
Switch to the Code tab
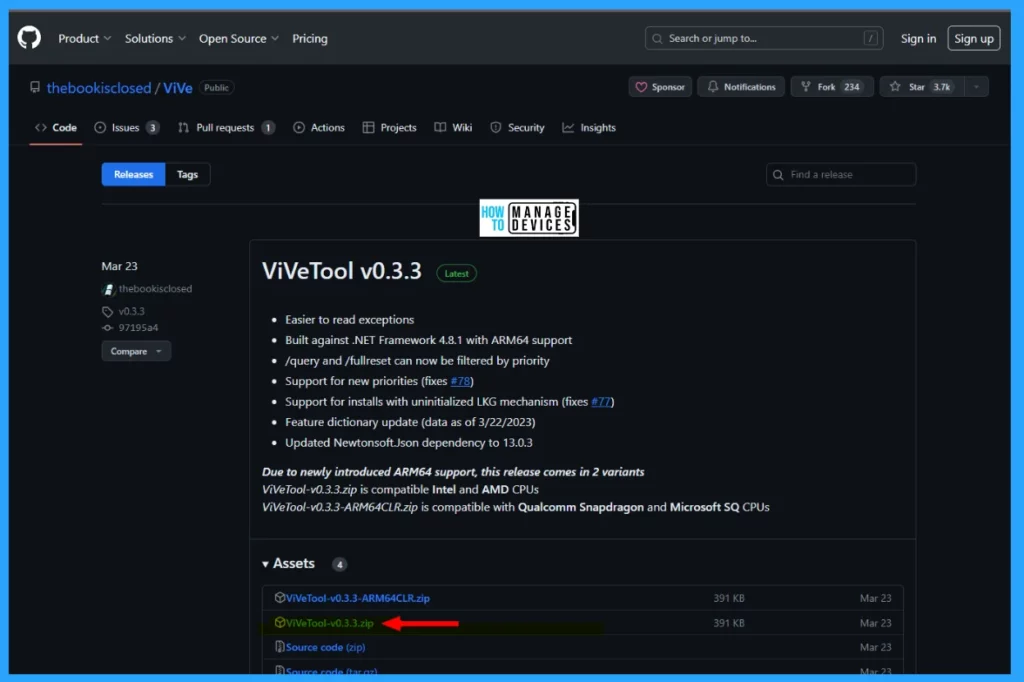[x=56, y=127]
